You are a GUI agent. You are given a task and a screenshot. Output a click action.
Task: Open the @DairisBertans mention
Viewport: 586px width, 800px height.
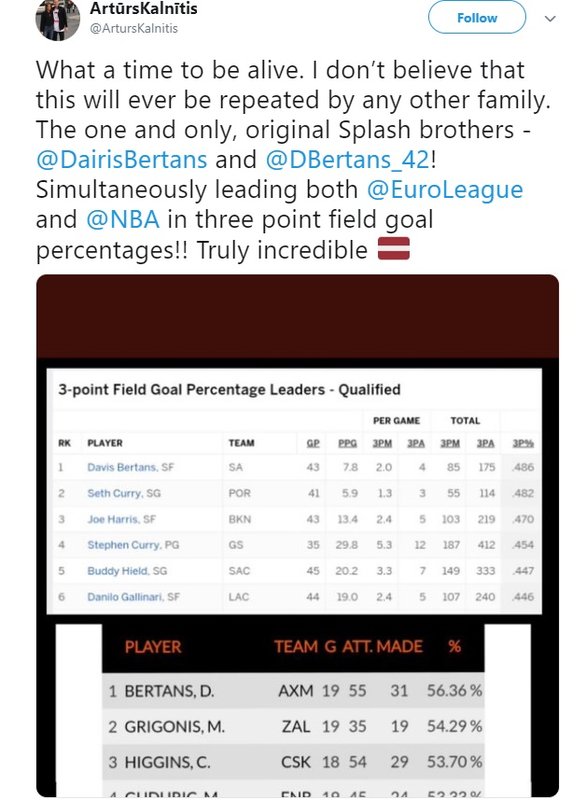tap(122, 160)
